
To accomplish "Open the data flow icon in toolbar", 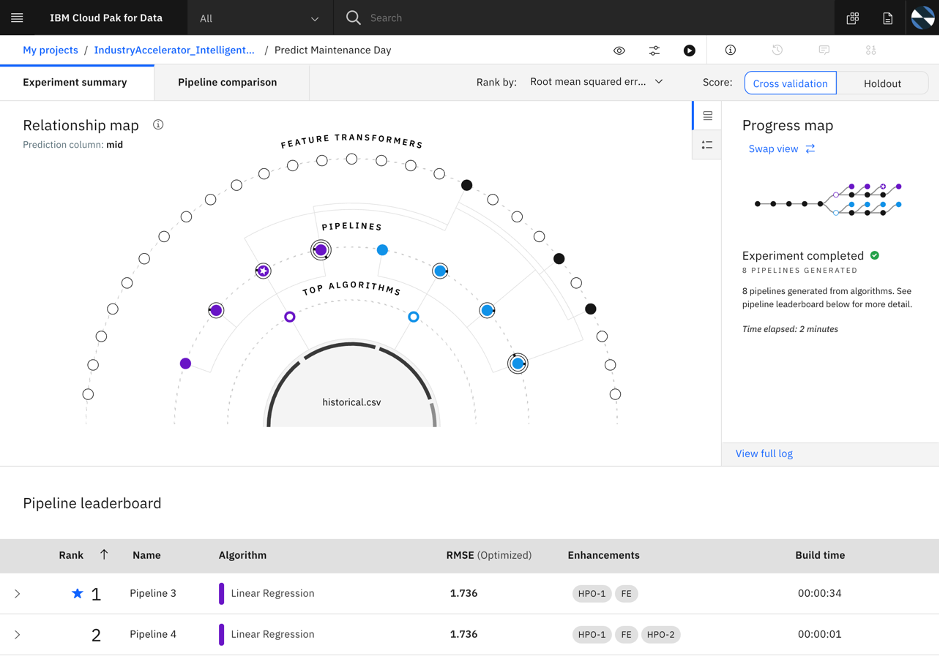I will click(x=871, y=50).
